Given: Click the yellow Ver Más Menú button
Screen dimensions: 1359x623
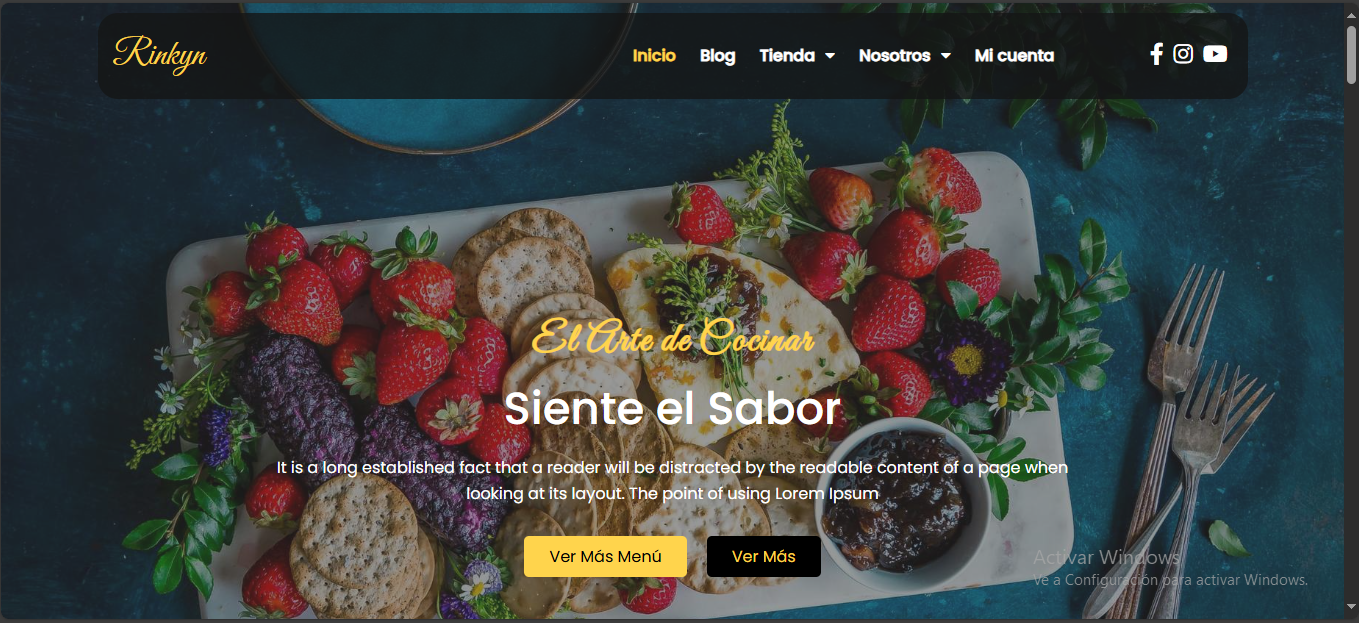Looking at the screenshot, I should [605, 556].
